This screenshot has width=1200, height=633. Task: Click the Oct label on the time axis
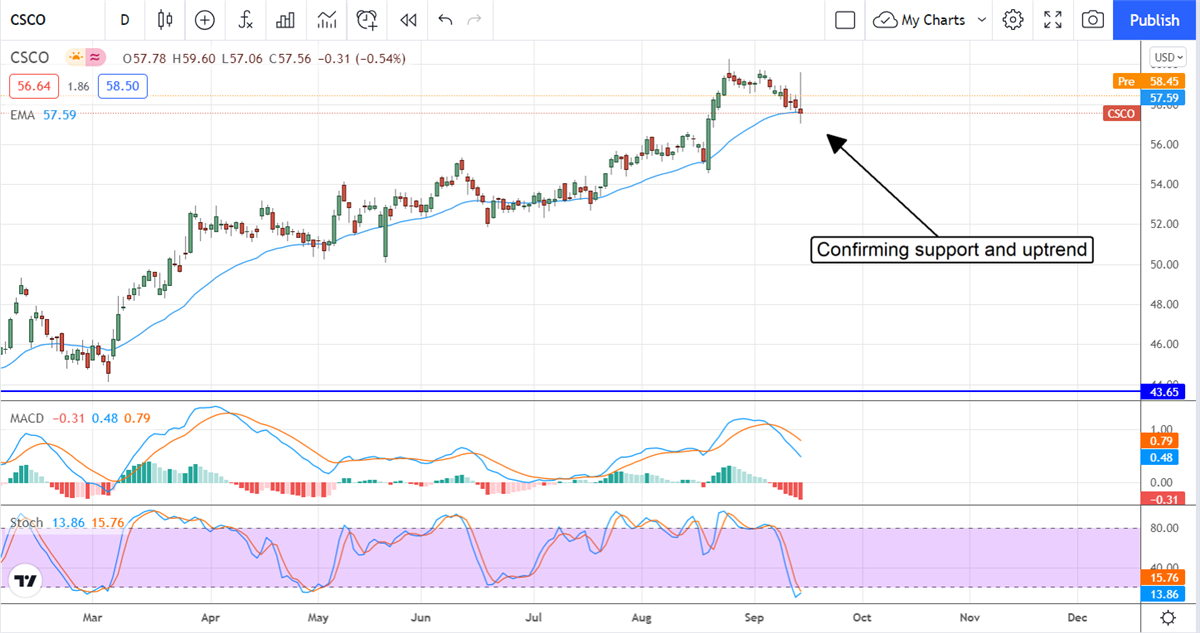point(861,618)
